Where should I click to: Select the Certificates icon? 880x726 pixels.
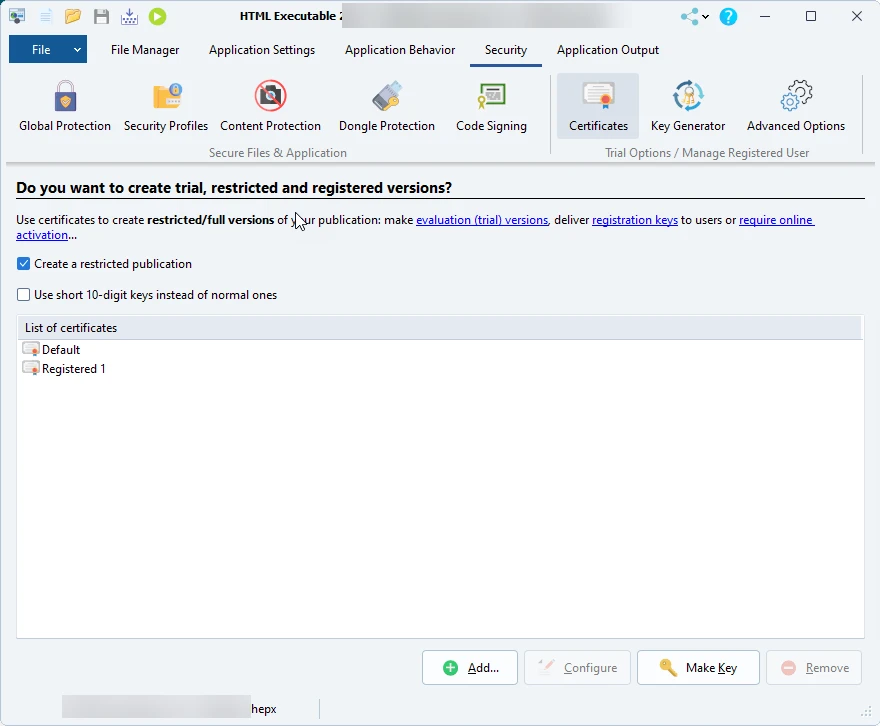tap(597, 105)
